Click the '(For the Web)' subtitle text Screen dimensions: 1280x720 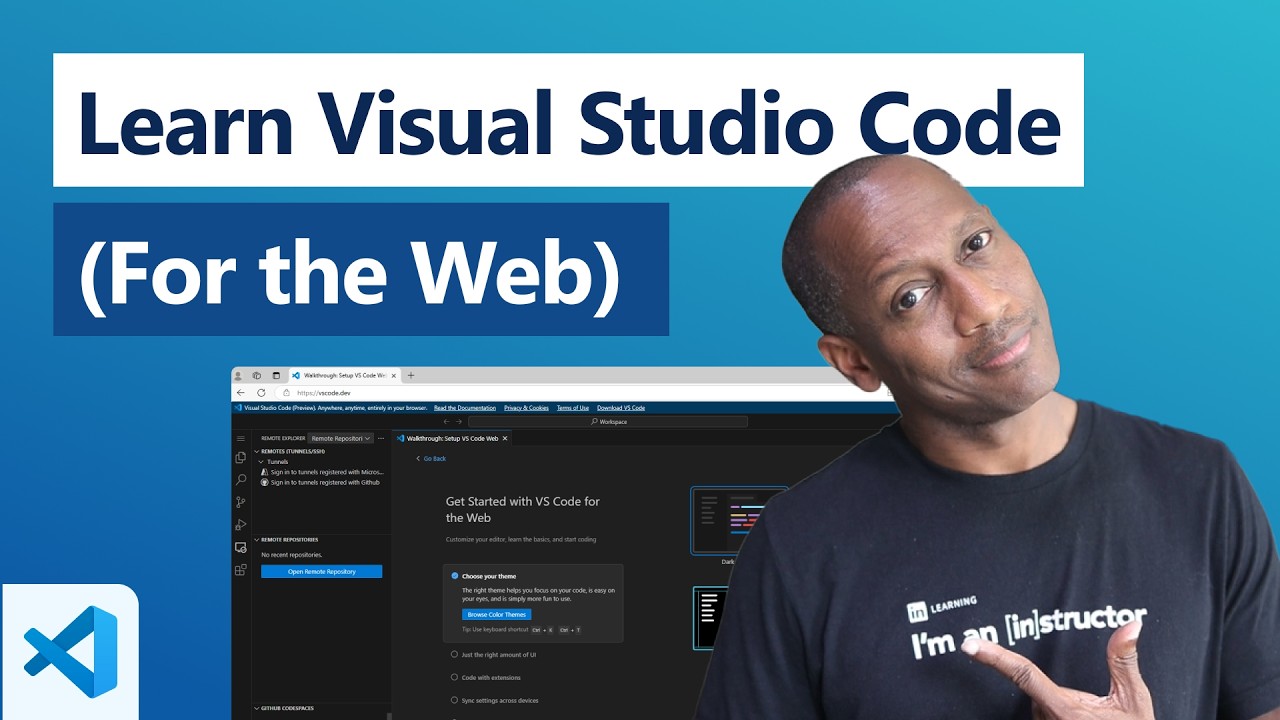pos(350,271)
